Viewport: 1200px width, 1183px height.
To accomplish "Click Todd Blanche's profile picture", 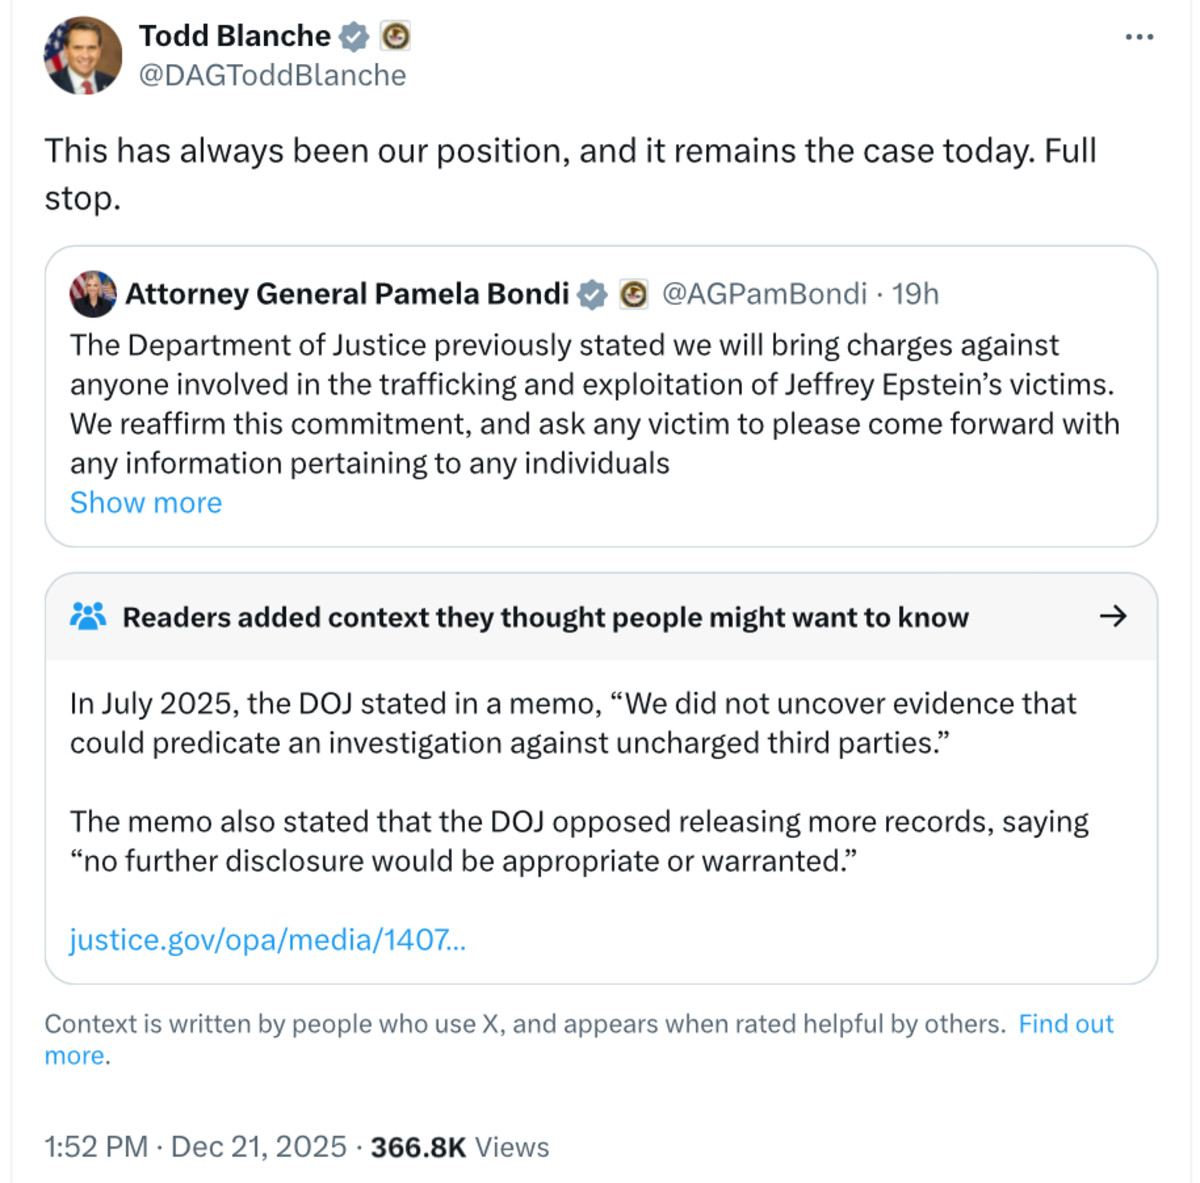I will pyautogui.click(x=84, y=54).
